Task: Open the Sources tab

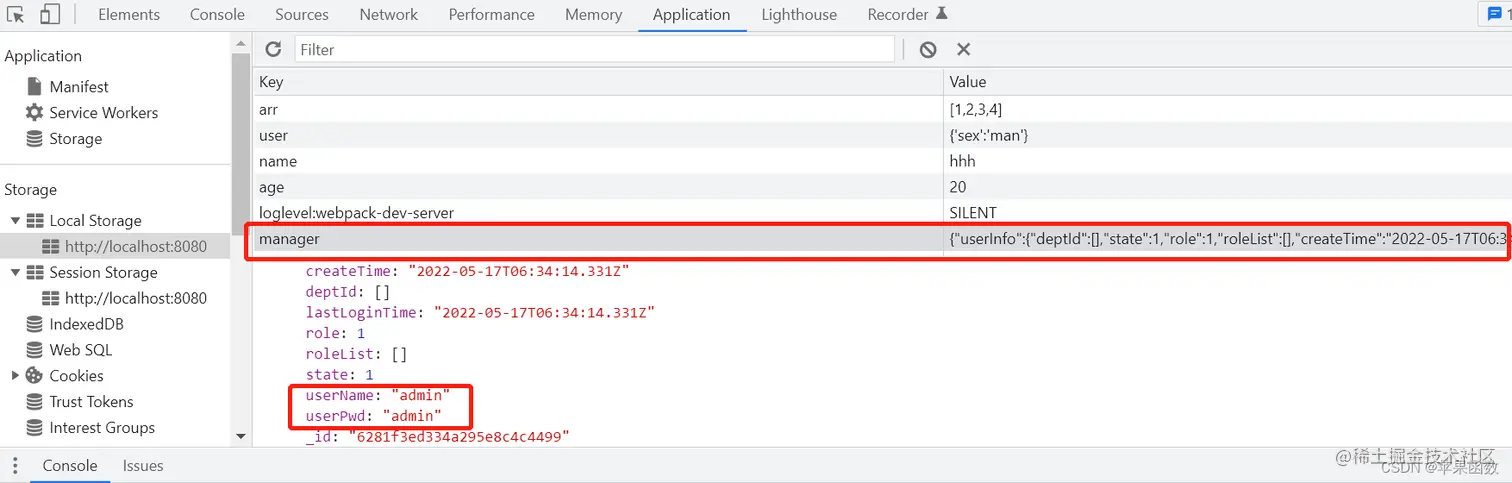Action: [301, 14]
